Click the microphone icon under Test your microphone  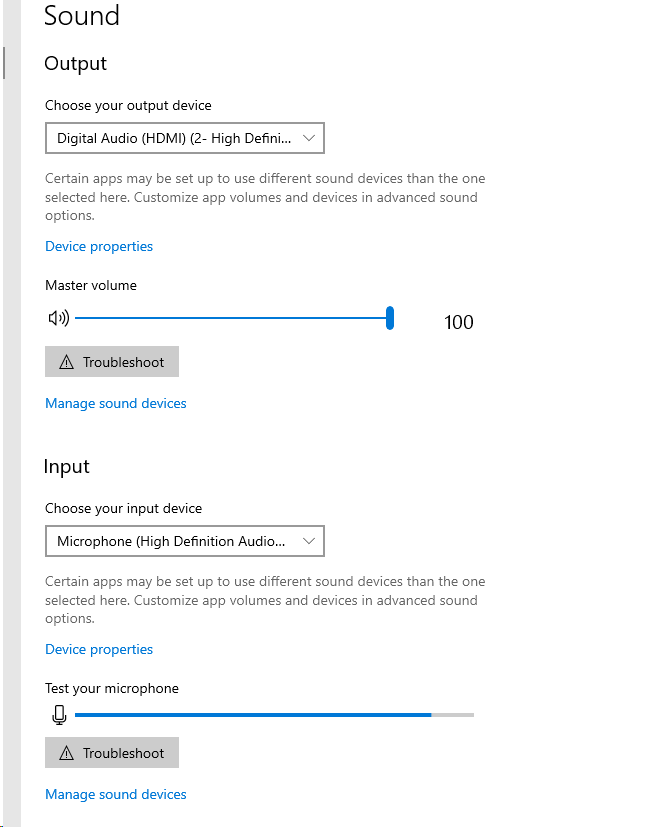[x=60, y=715]
